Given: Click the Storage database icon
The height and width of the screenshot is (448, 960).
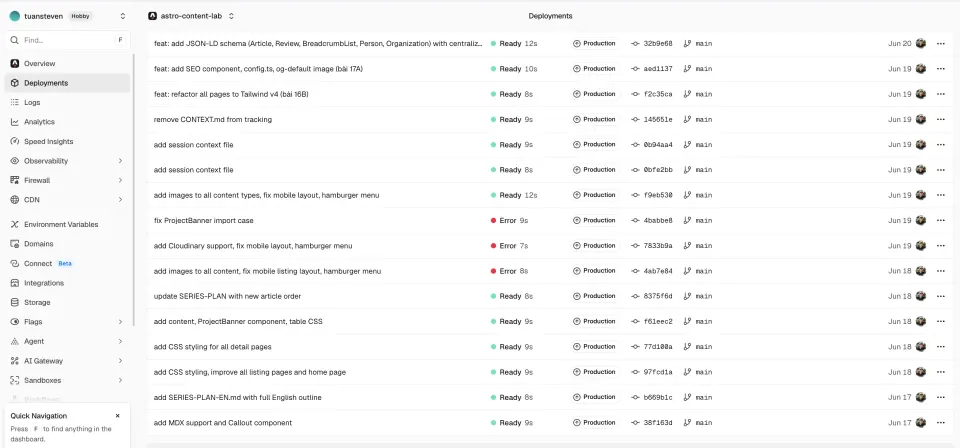Looking at the screenshot, I should (15, 302).
